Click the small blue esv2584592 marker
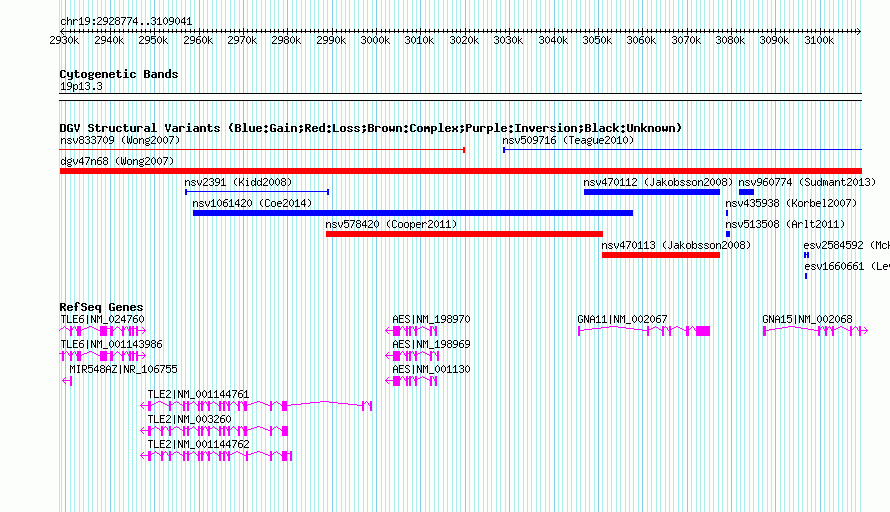 click(x=806, y=255)
